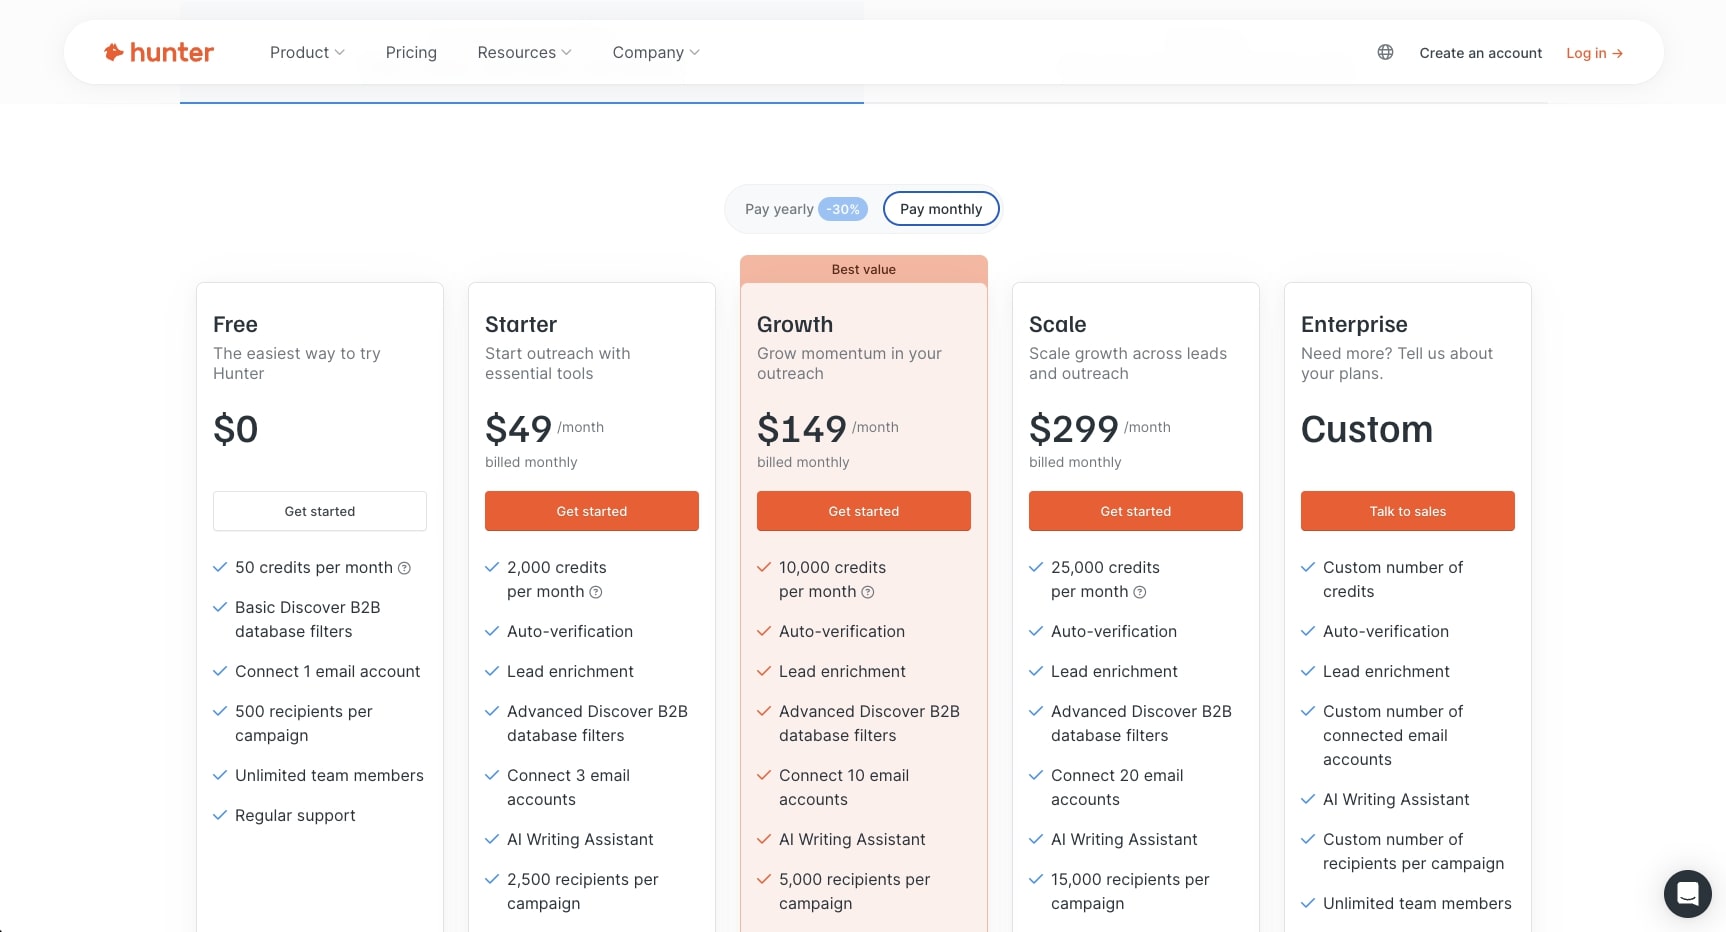1726x932 pixels.
Task: Click '15,000 recipients per campaign'
Action: point(1130,891)
